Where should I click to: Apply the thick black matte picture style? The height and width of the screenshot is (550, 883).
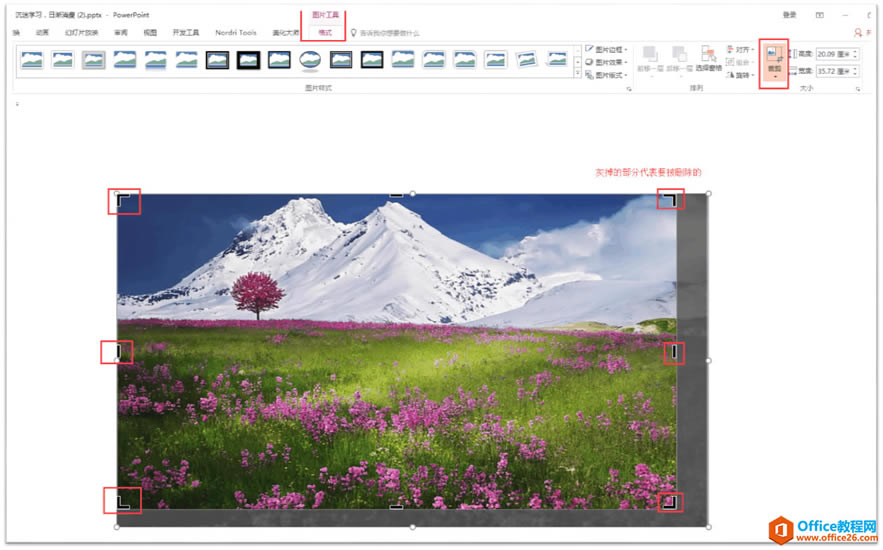point(248,60)
